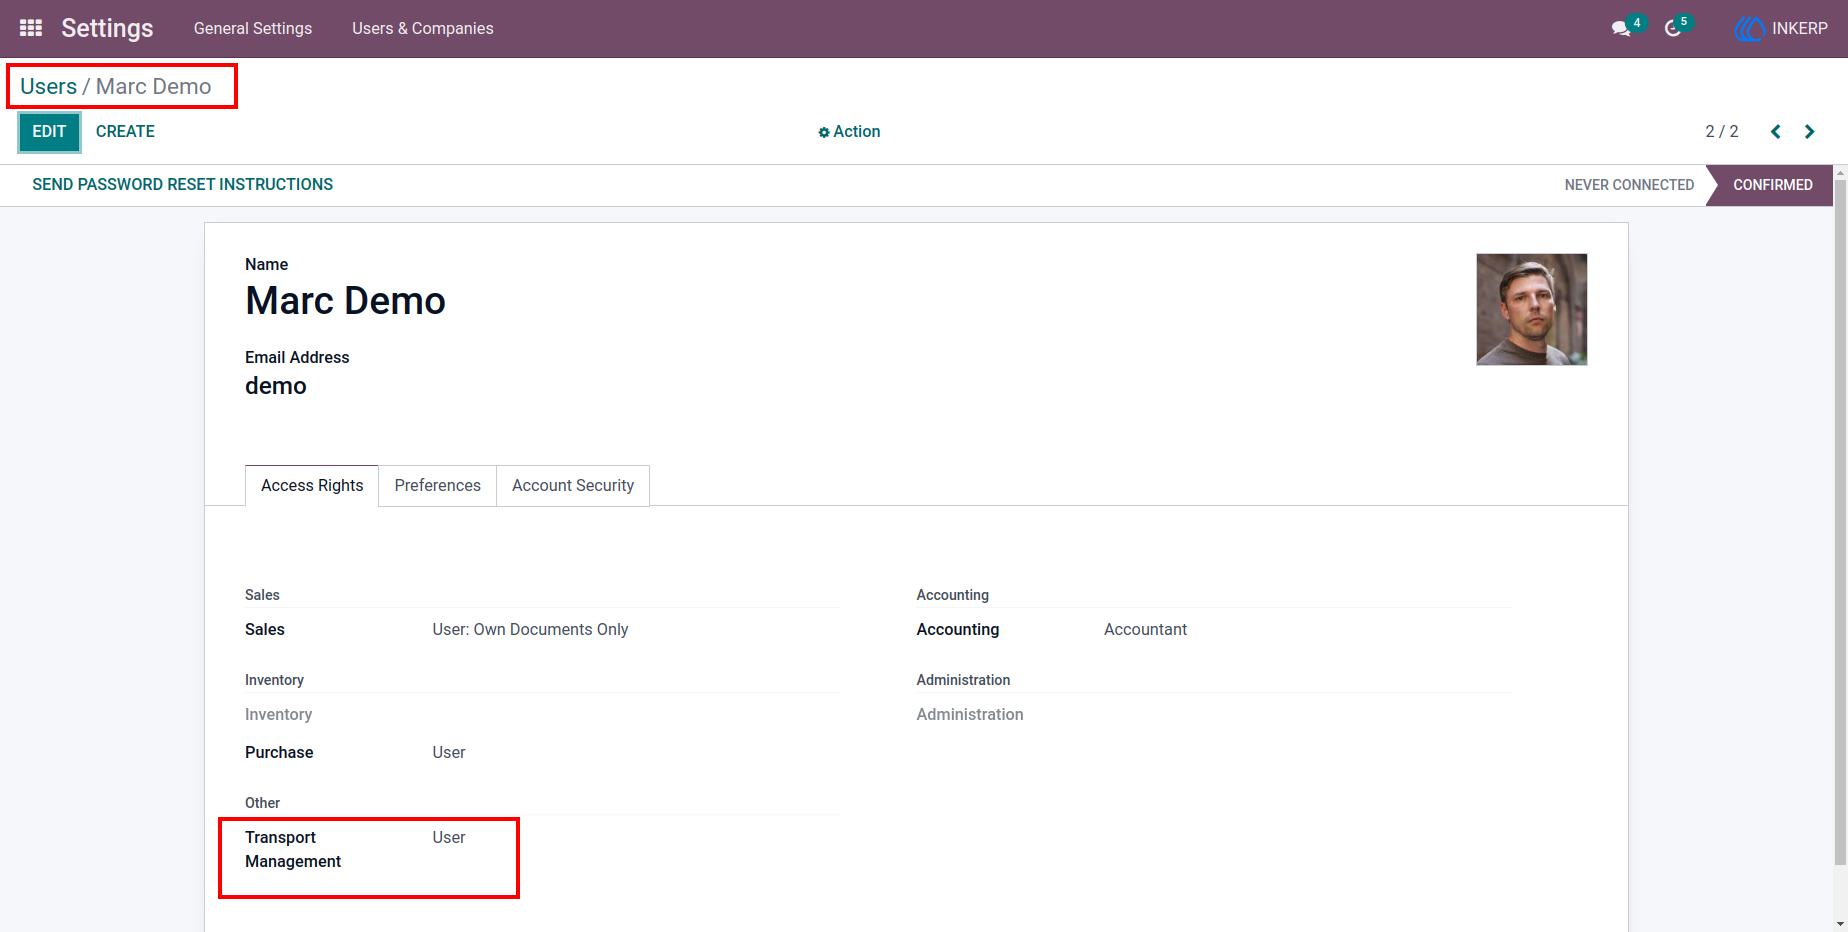The height and width of the screenshot is (932, 1848).
Task: Click the 'Administration' field label
Action: pos(970,715)
